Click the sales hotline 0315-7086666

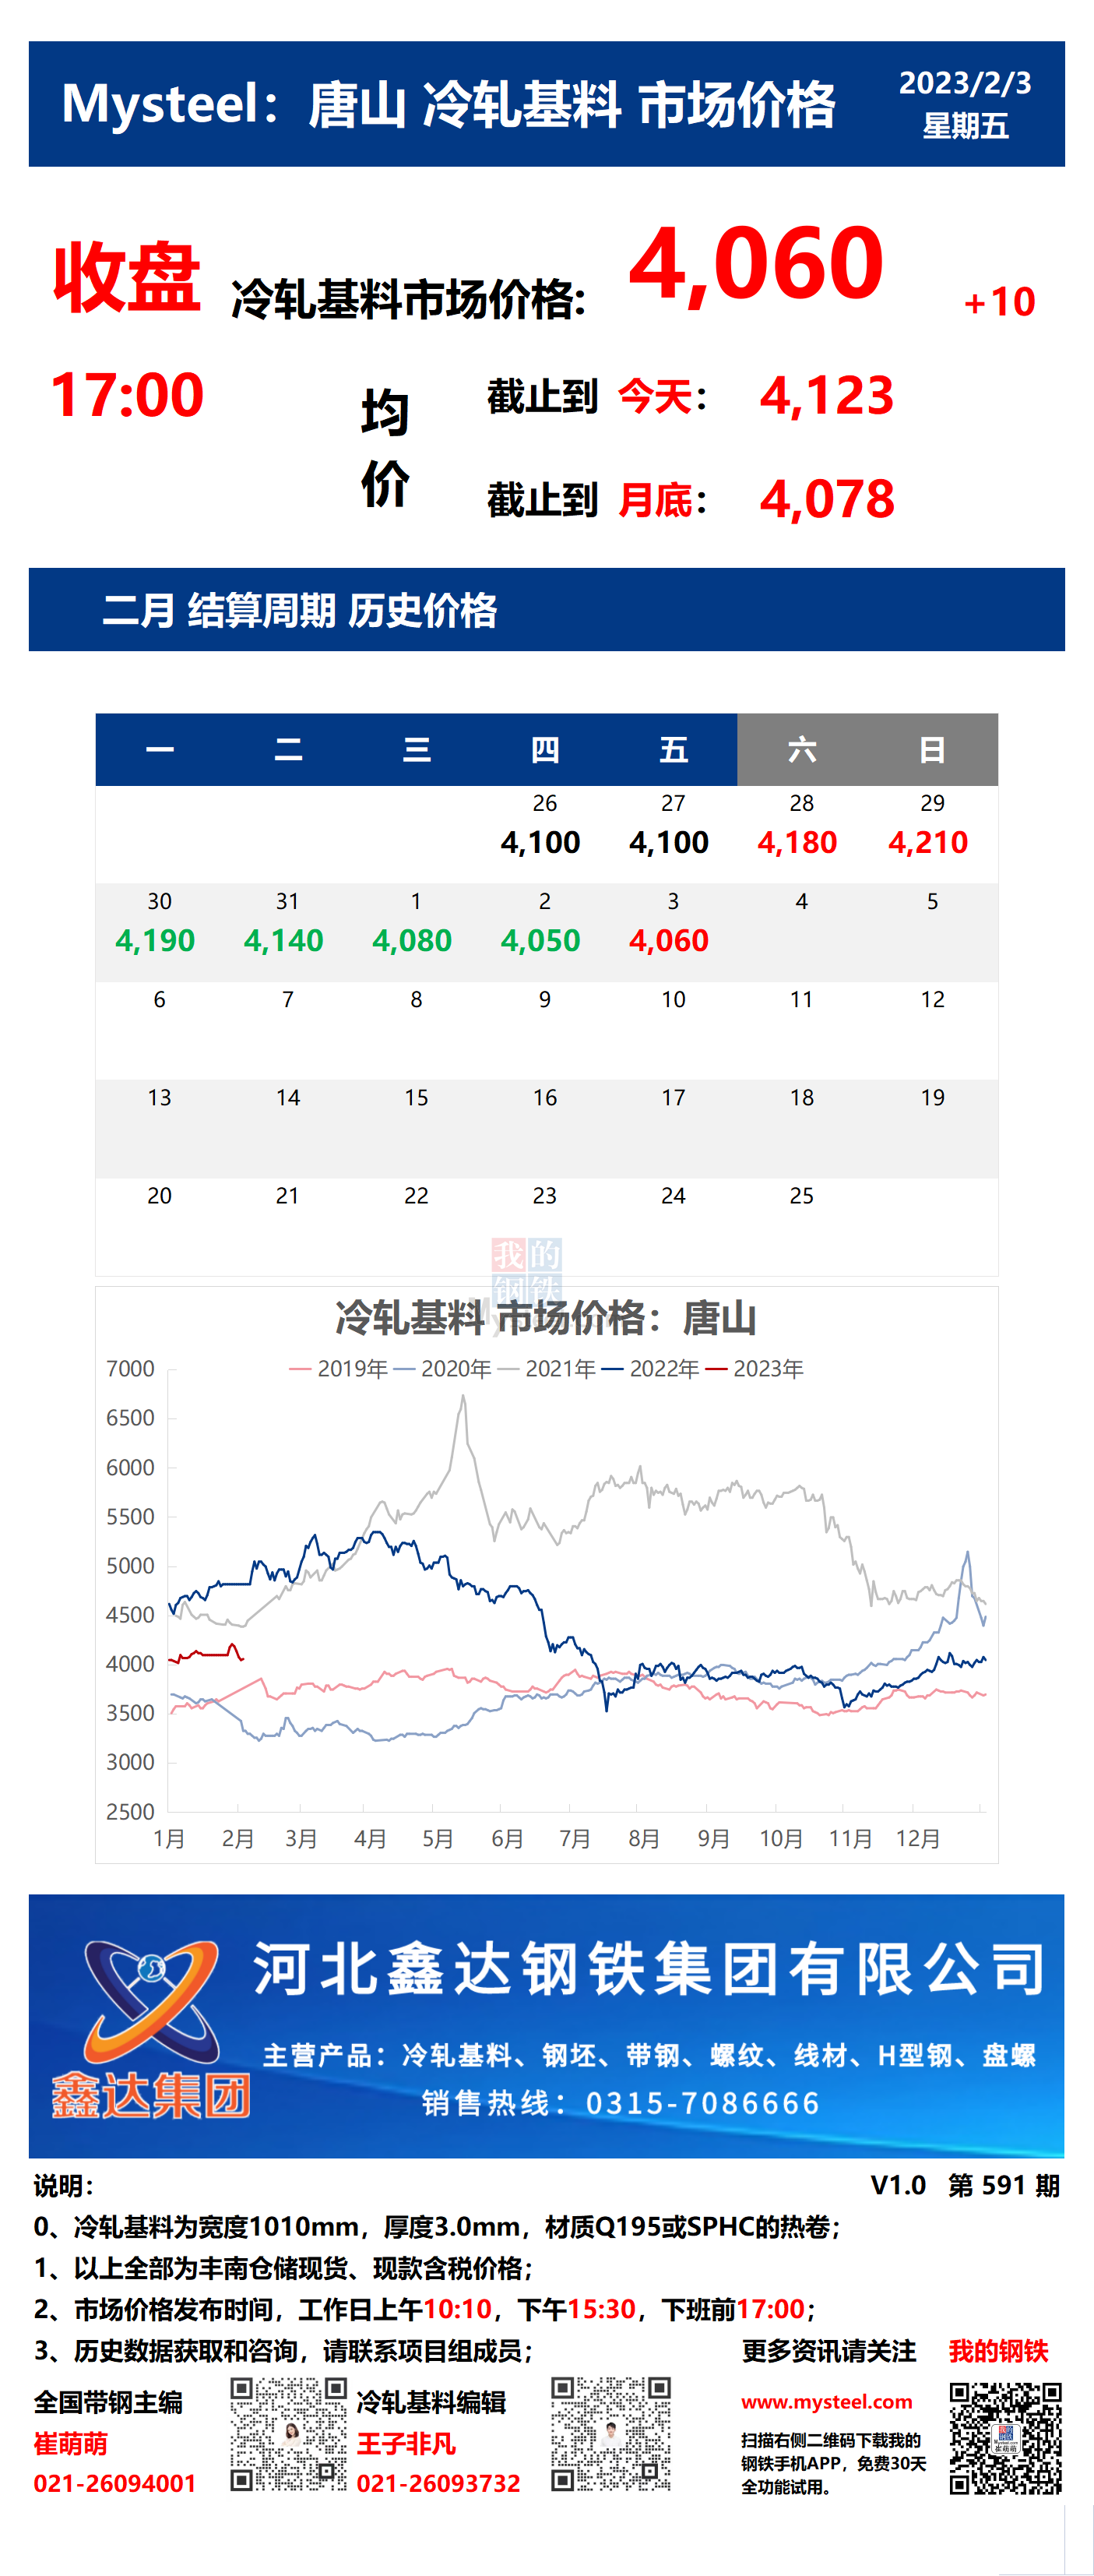pyautogui.click(x=703, y=2103)
